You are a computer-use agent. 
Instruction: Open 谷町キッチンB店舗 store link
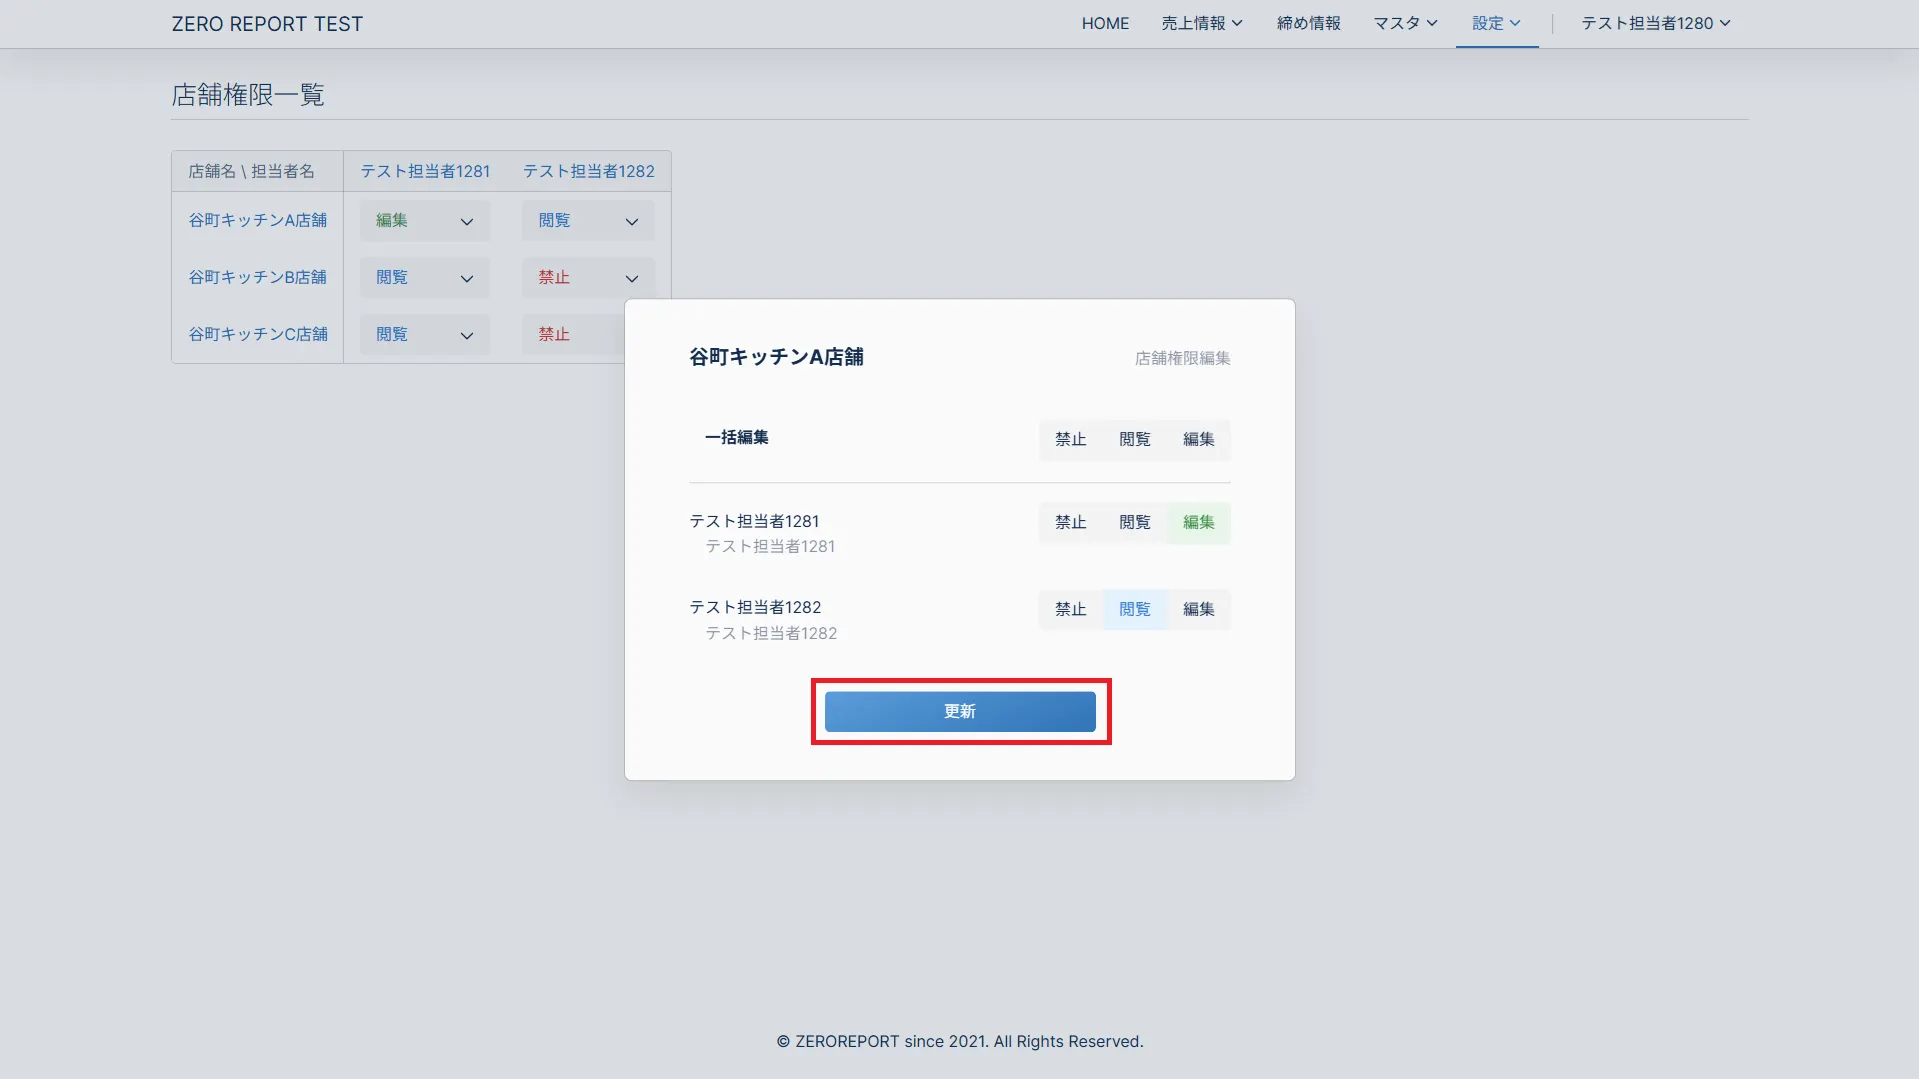257,277
